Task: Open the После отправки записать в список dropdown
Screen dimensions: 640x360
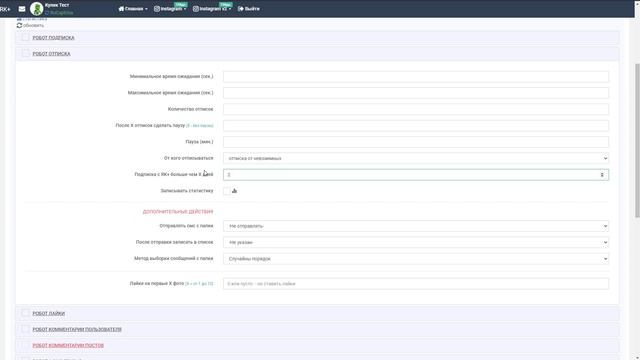Action: click(x=416, y=242)
